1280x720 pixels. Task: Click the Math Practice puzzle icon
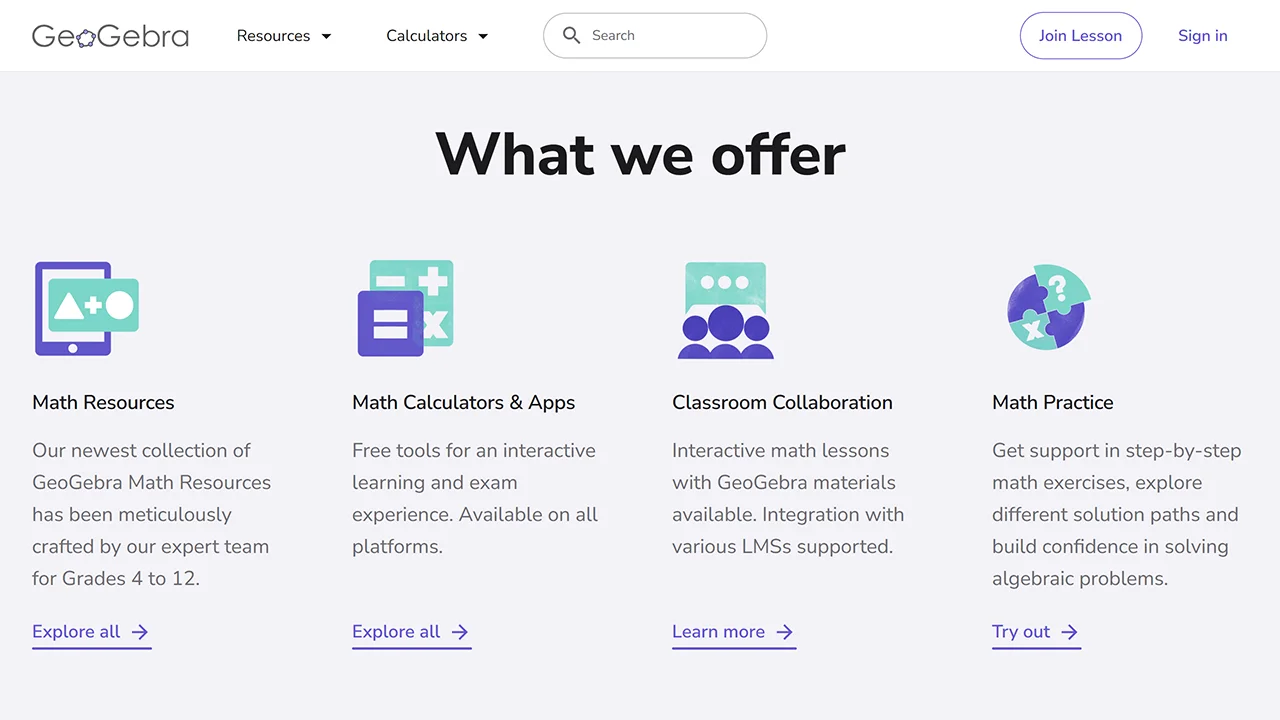[1047, 307]
